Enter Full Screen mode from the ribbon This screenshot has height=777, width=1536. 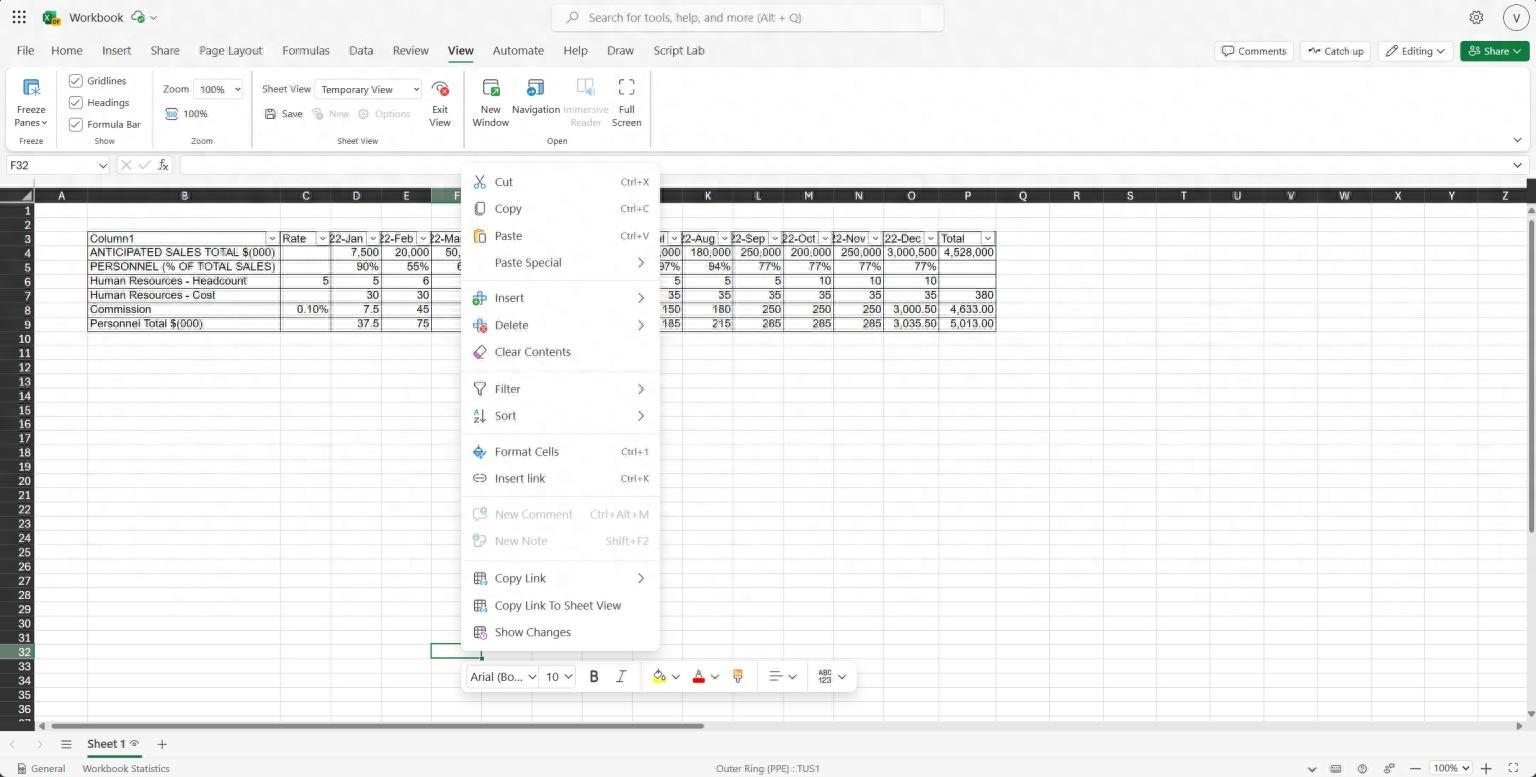(626, 103)
